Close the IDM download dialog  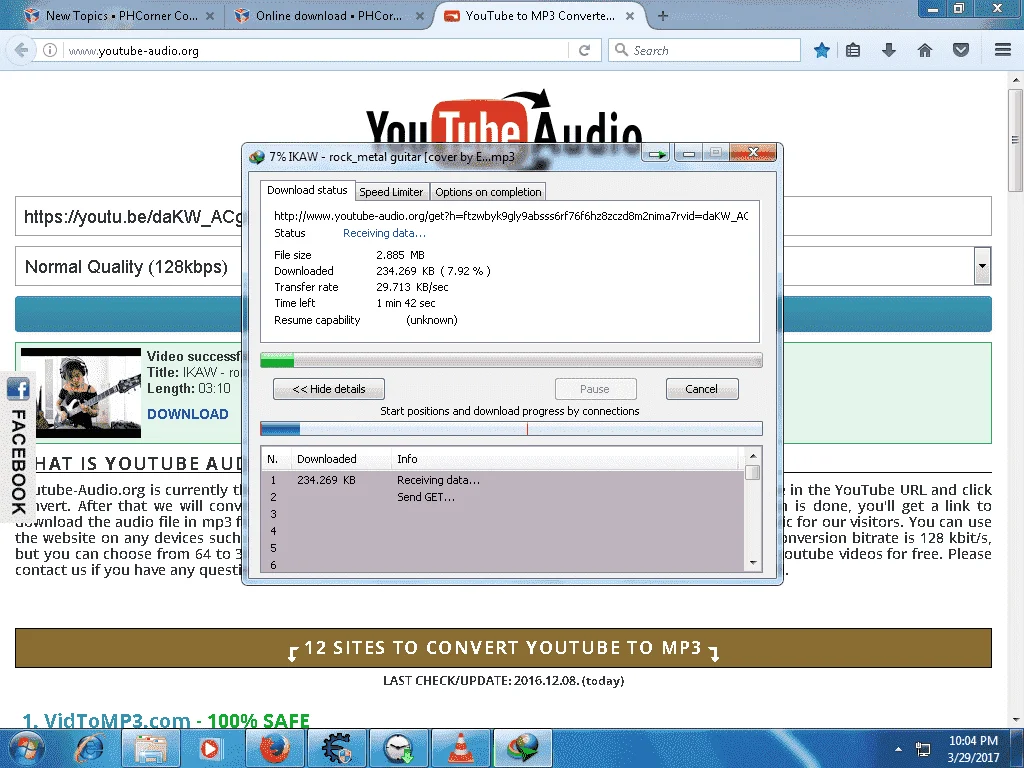pos(753,153)
